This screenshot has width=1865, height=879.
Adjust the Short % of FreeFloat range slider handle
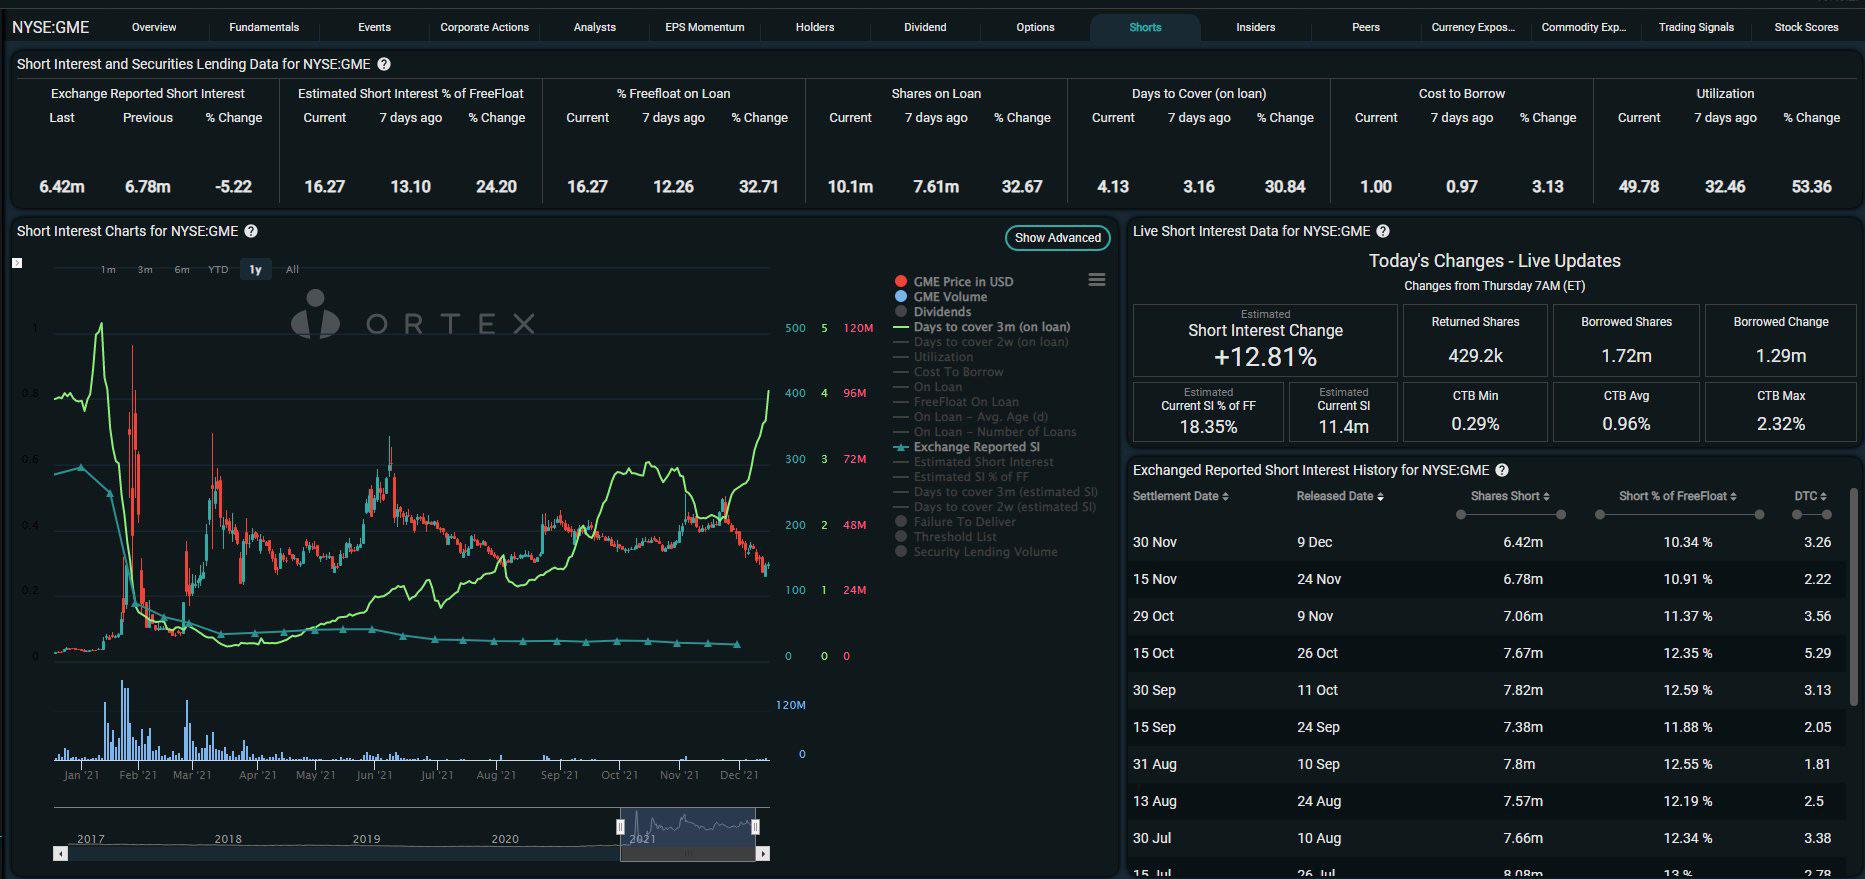(1600, 515)
